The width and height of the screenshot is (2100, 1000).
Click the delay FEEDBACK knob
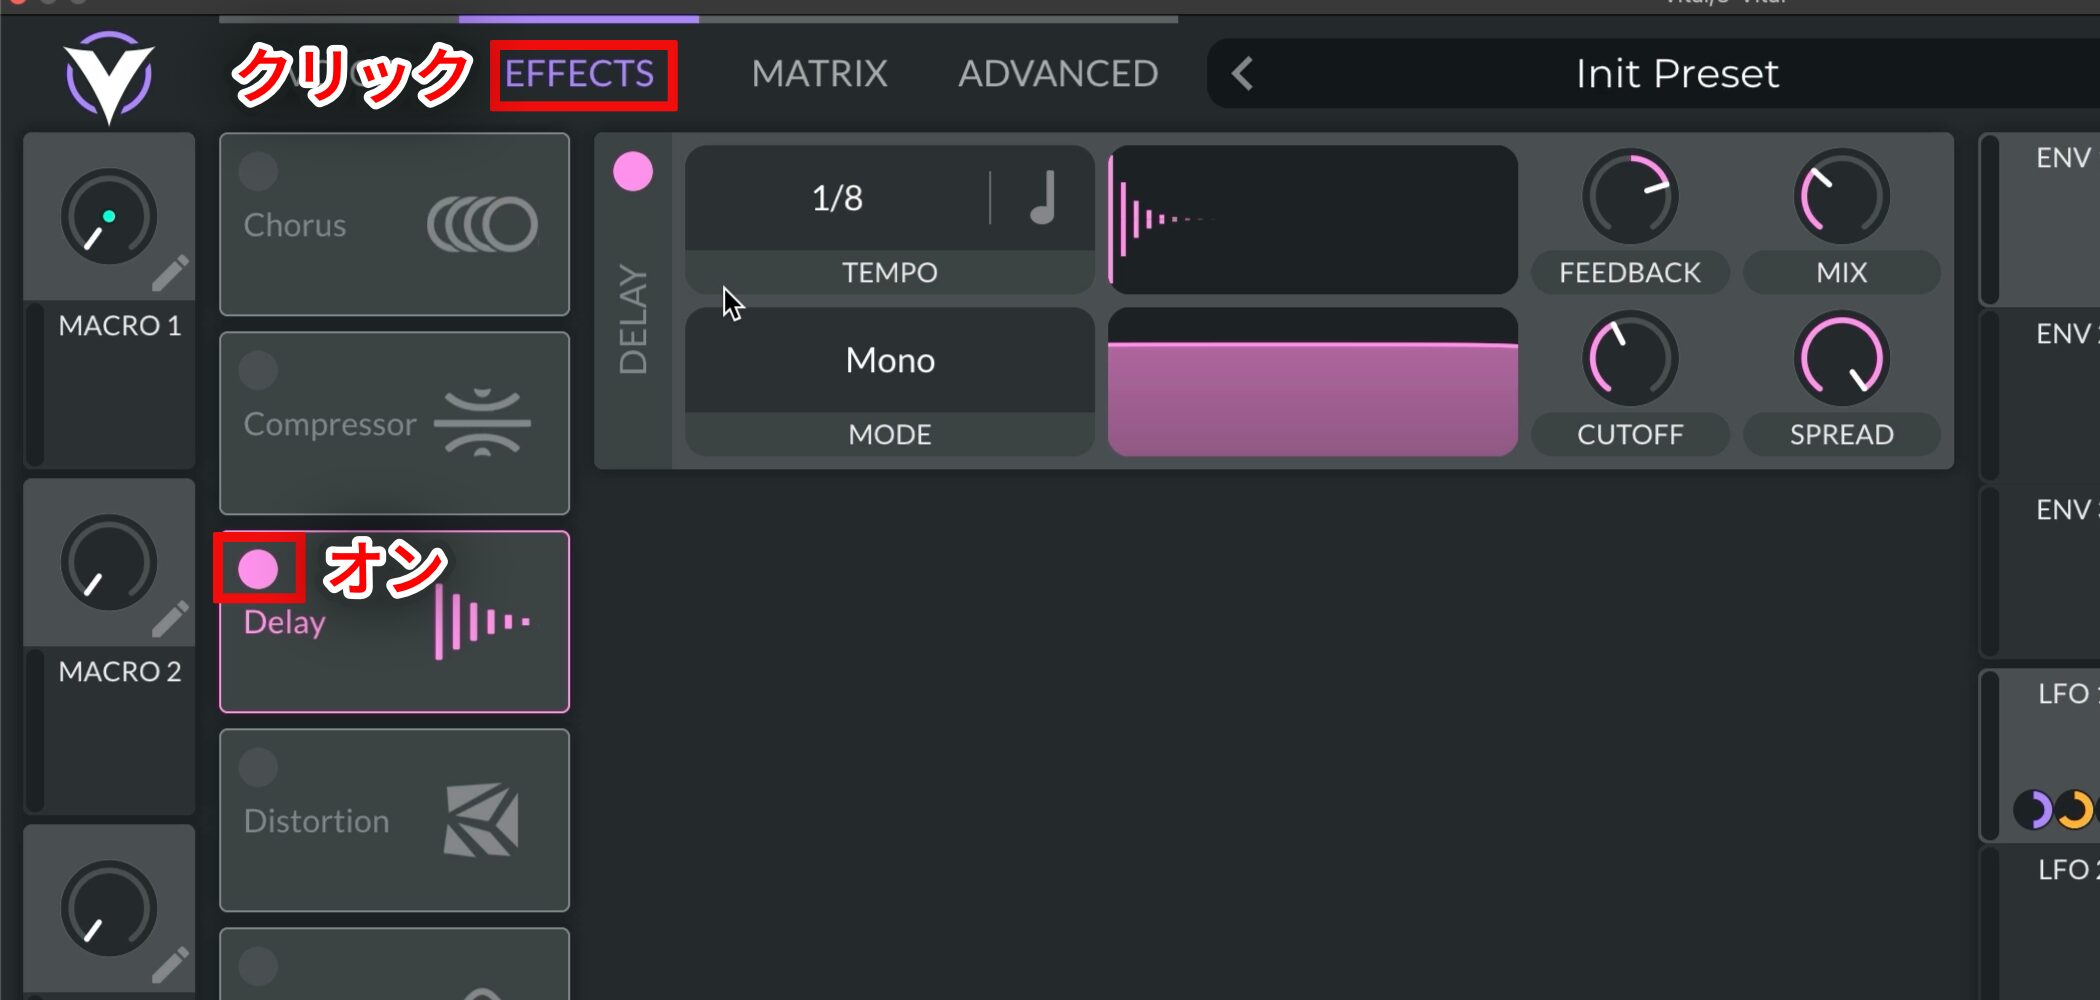[1630, 197]
